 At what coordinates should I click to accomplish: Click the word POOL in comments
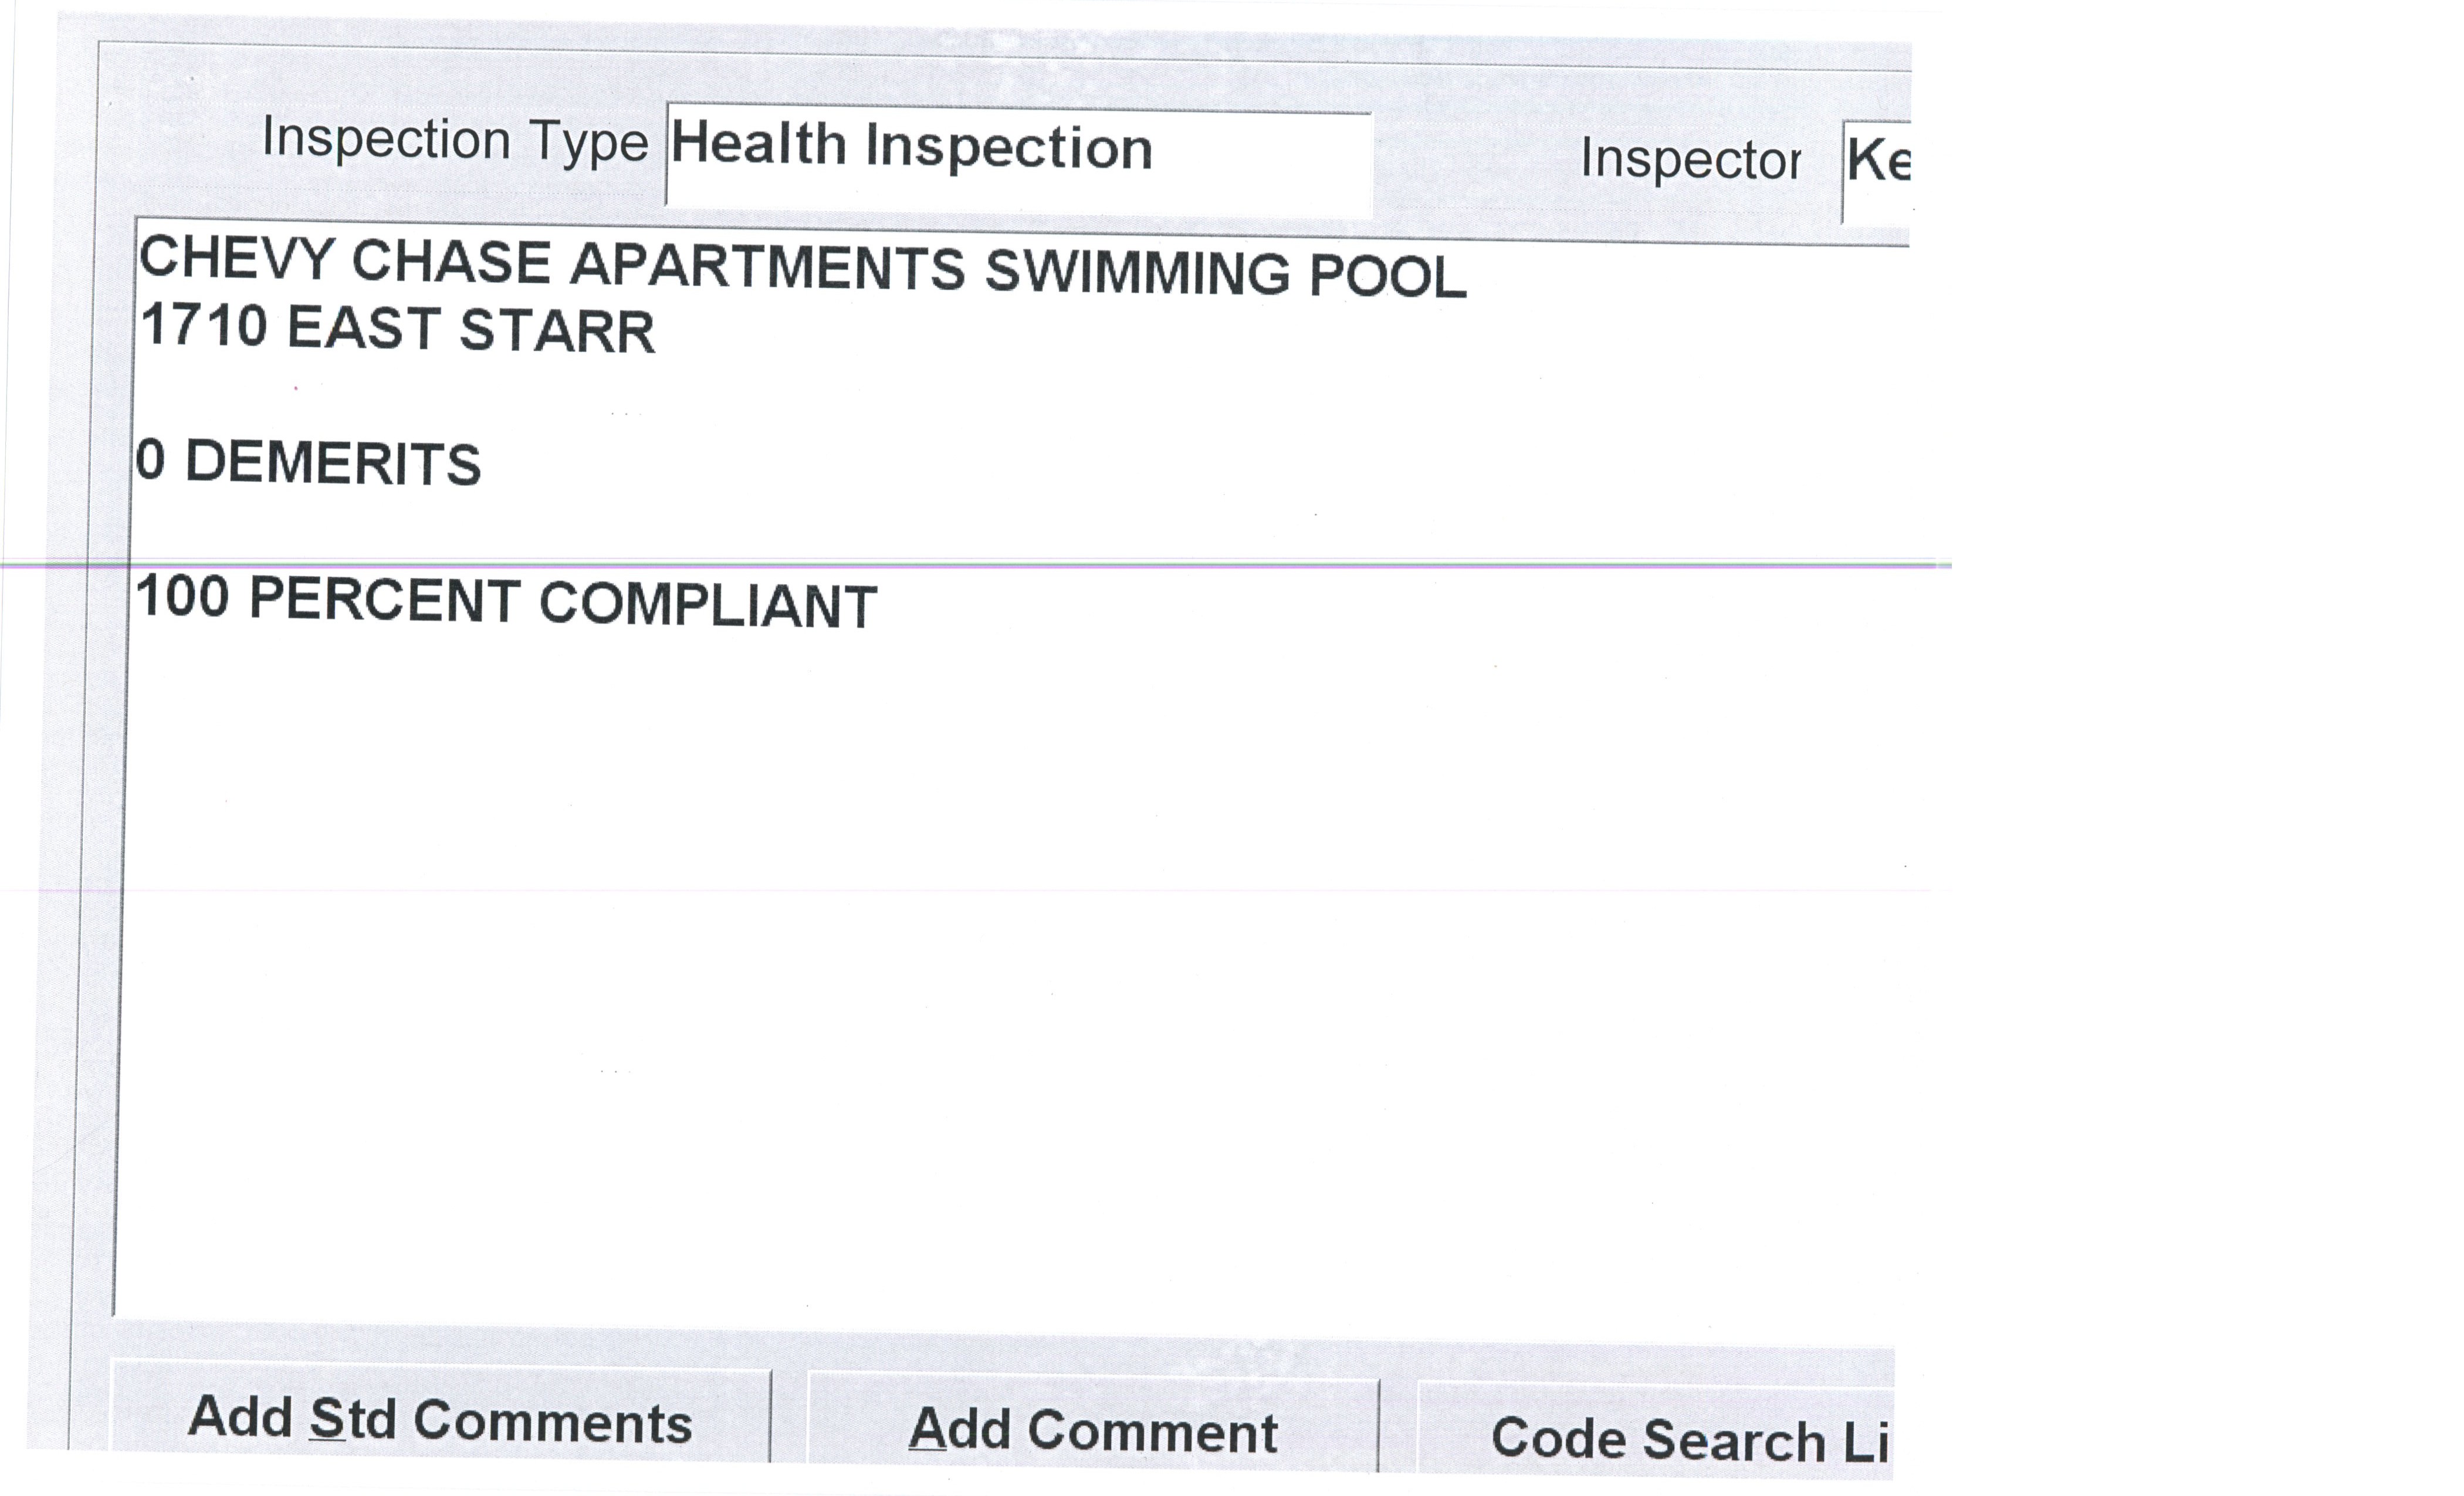click(1387, 276)
